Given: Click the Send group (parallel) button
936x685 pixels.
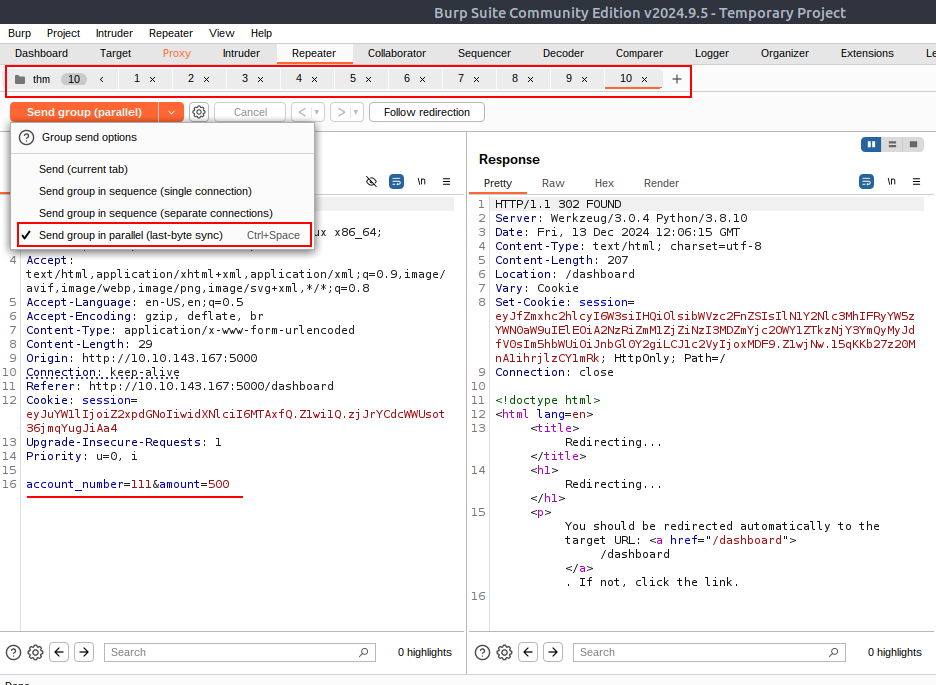Looking at the screenshot, I should (x=84, y=112).
